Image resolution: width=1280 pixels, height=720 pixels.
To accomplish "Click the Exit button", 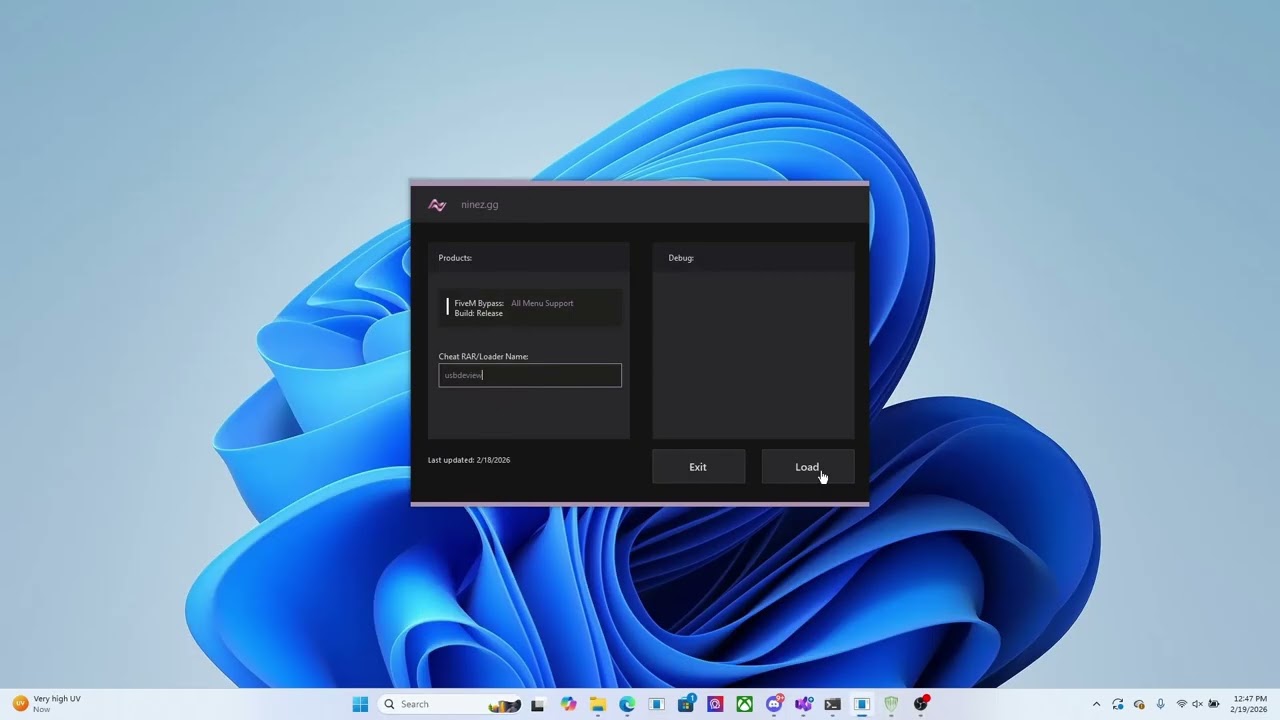I will 698,467.
